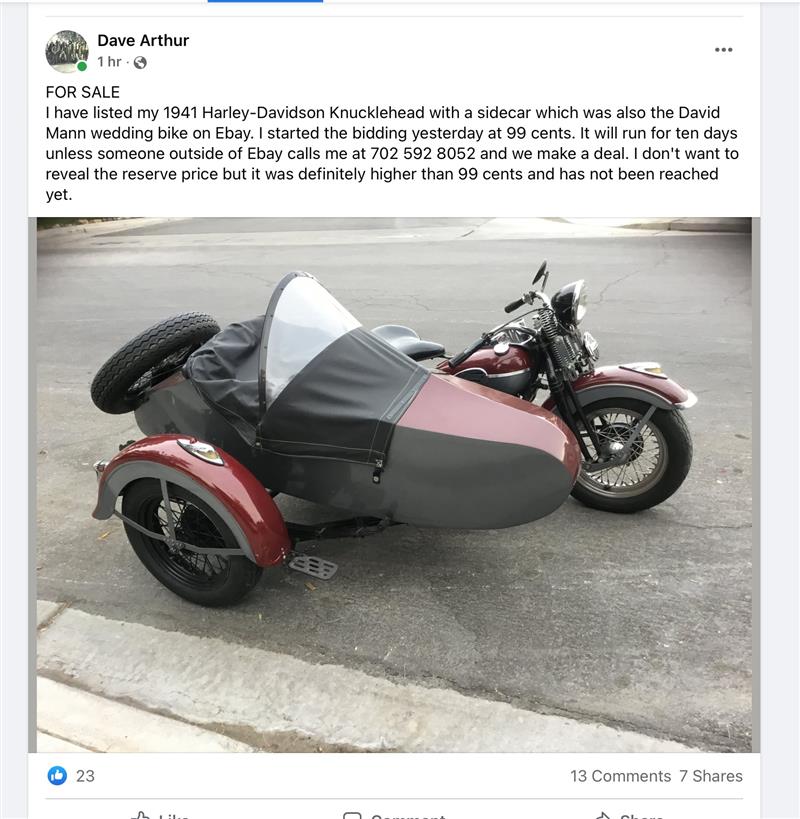
Task: Click the Comment speech bubble icon
Action: 352,815
